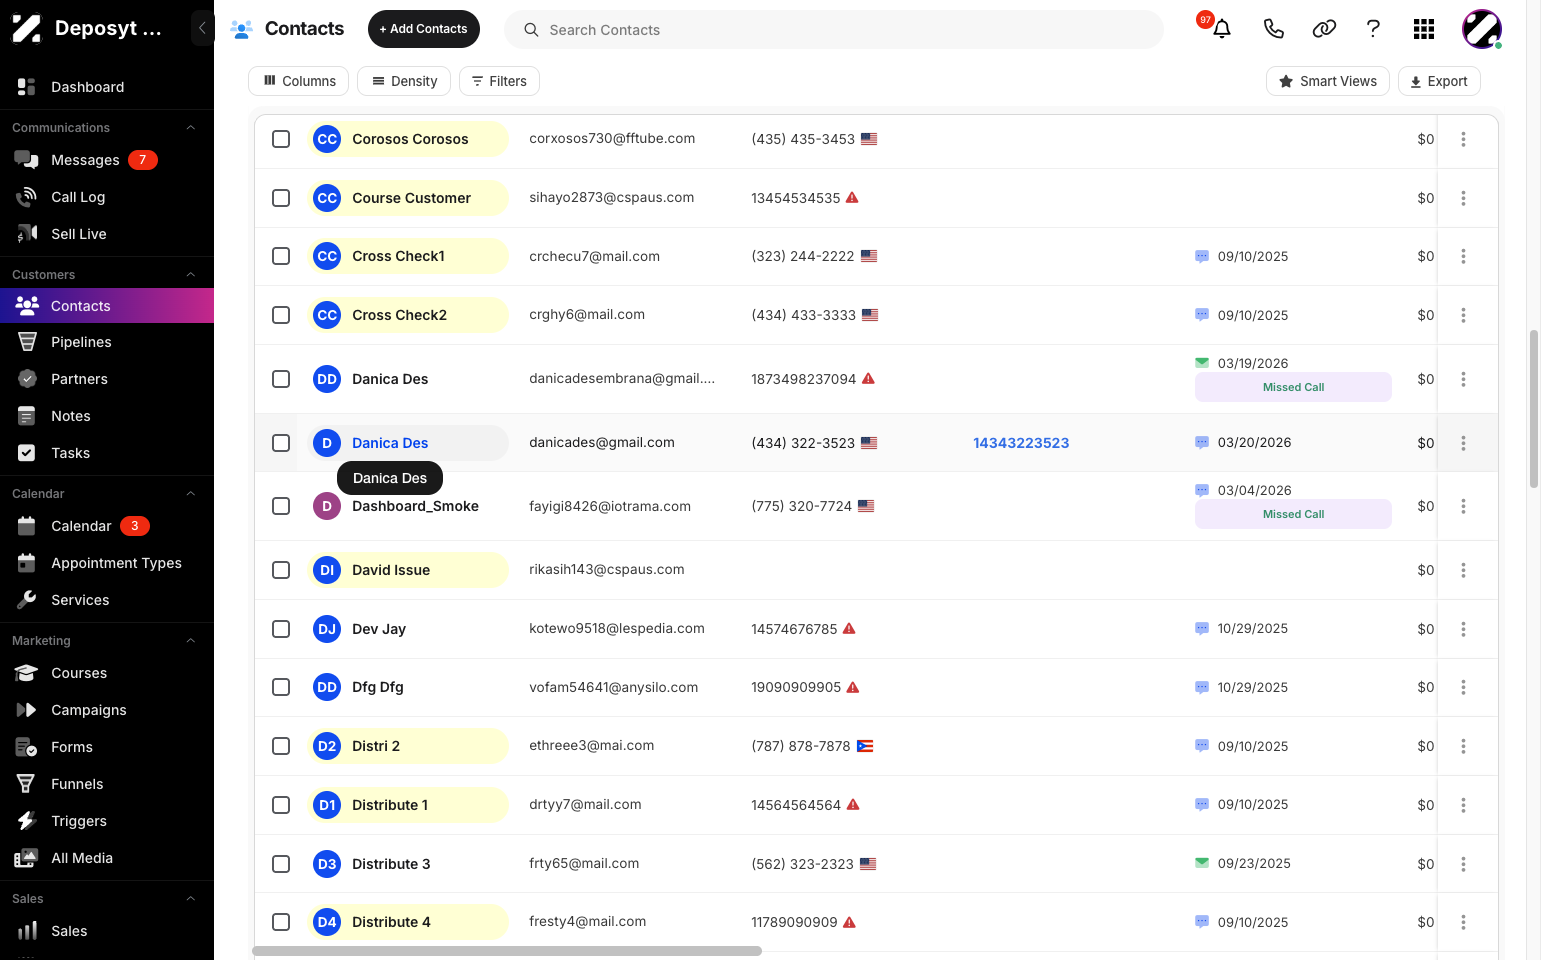Click the page's vertical scrollbar thumb
This screenshot has height=960, width=1541.
(1534, 408)
